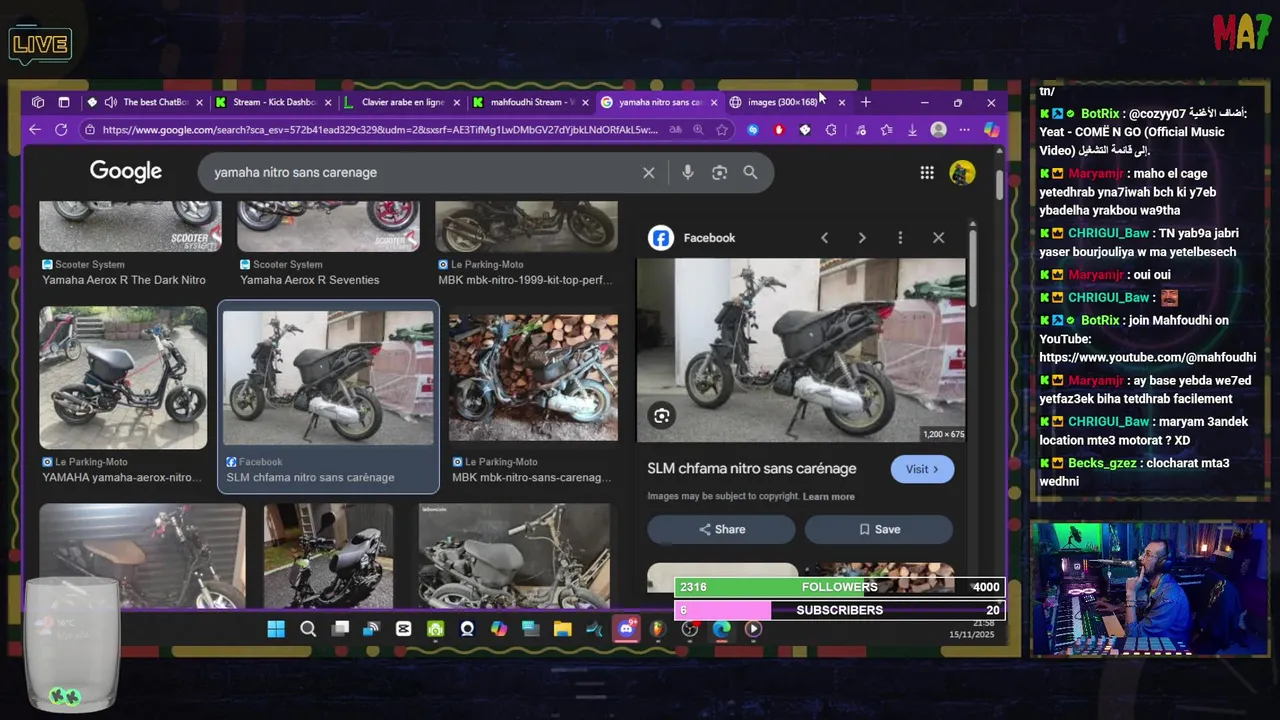Open search by image camera icon
The width and height of the screenshot is (1280, 720).
(719, 173)
